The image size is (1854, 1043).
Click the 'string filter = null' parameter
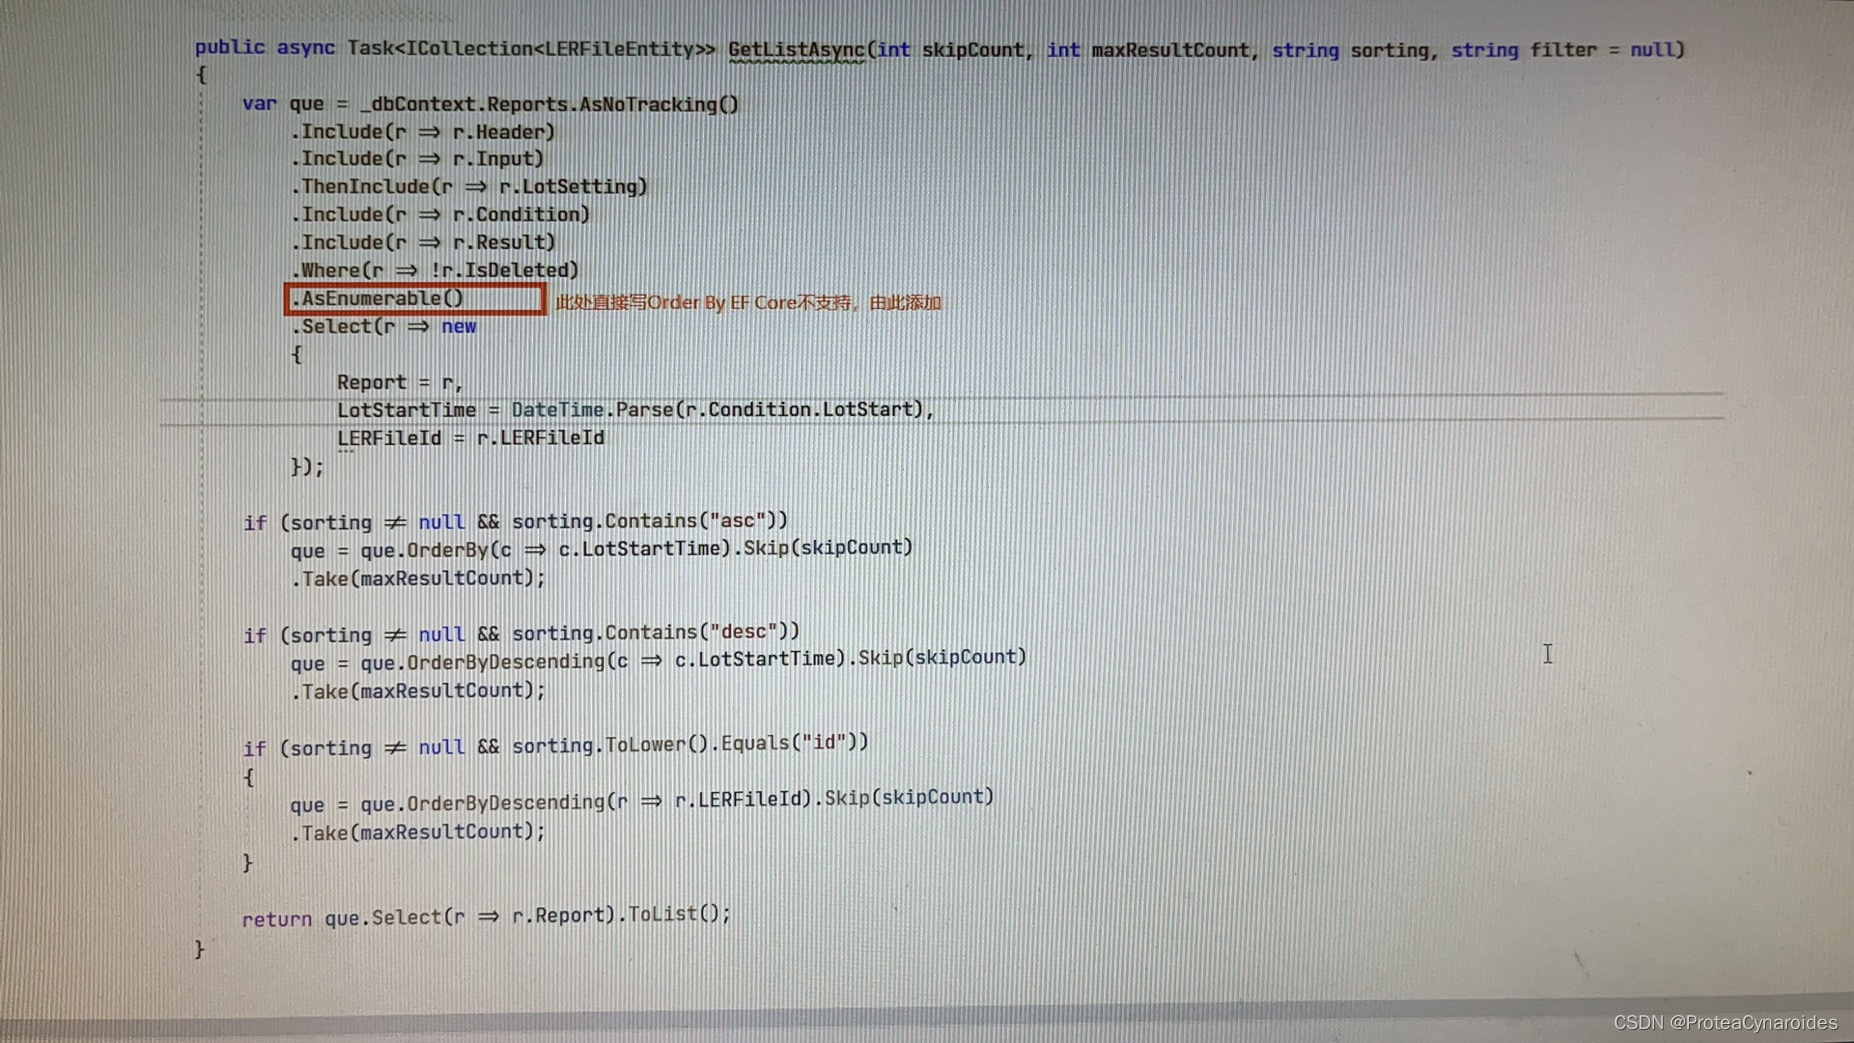(1563, 49)
